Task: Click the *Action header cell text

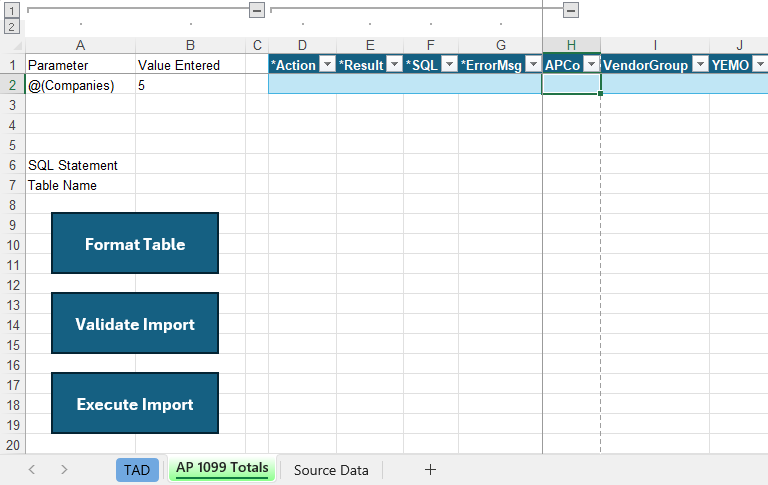Action: [293, 65]
